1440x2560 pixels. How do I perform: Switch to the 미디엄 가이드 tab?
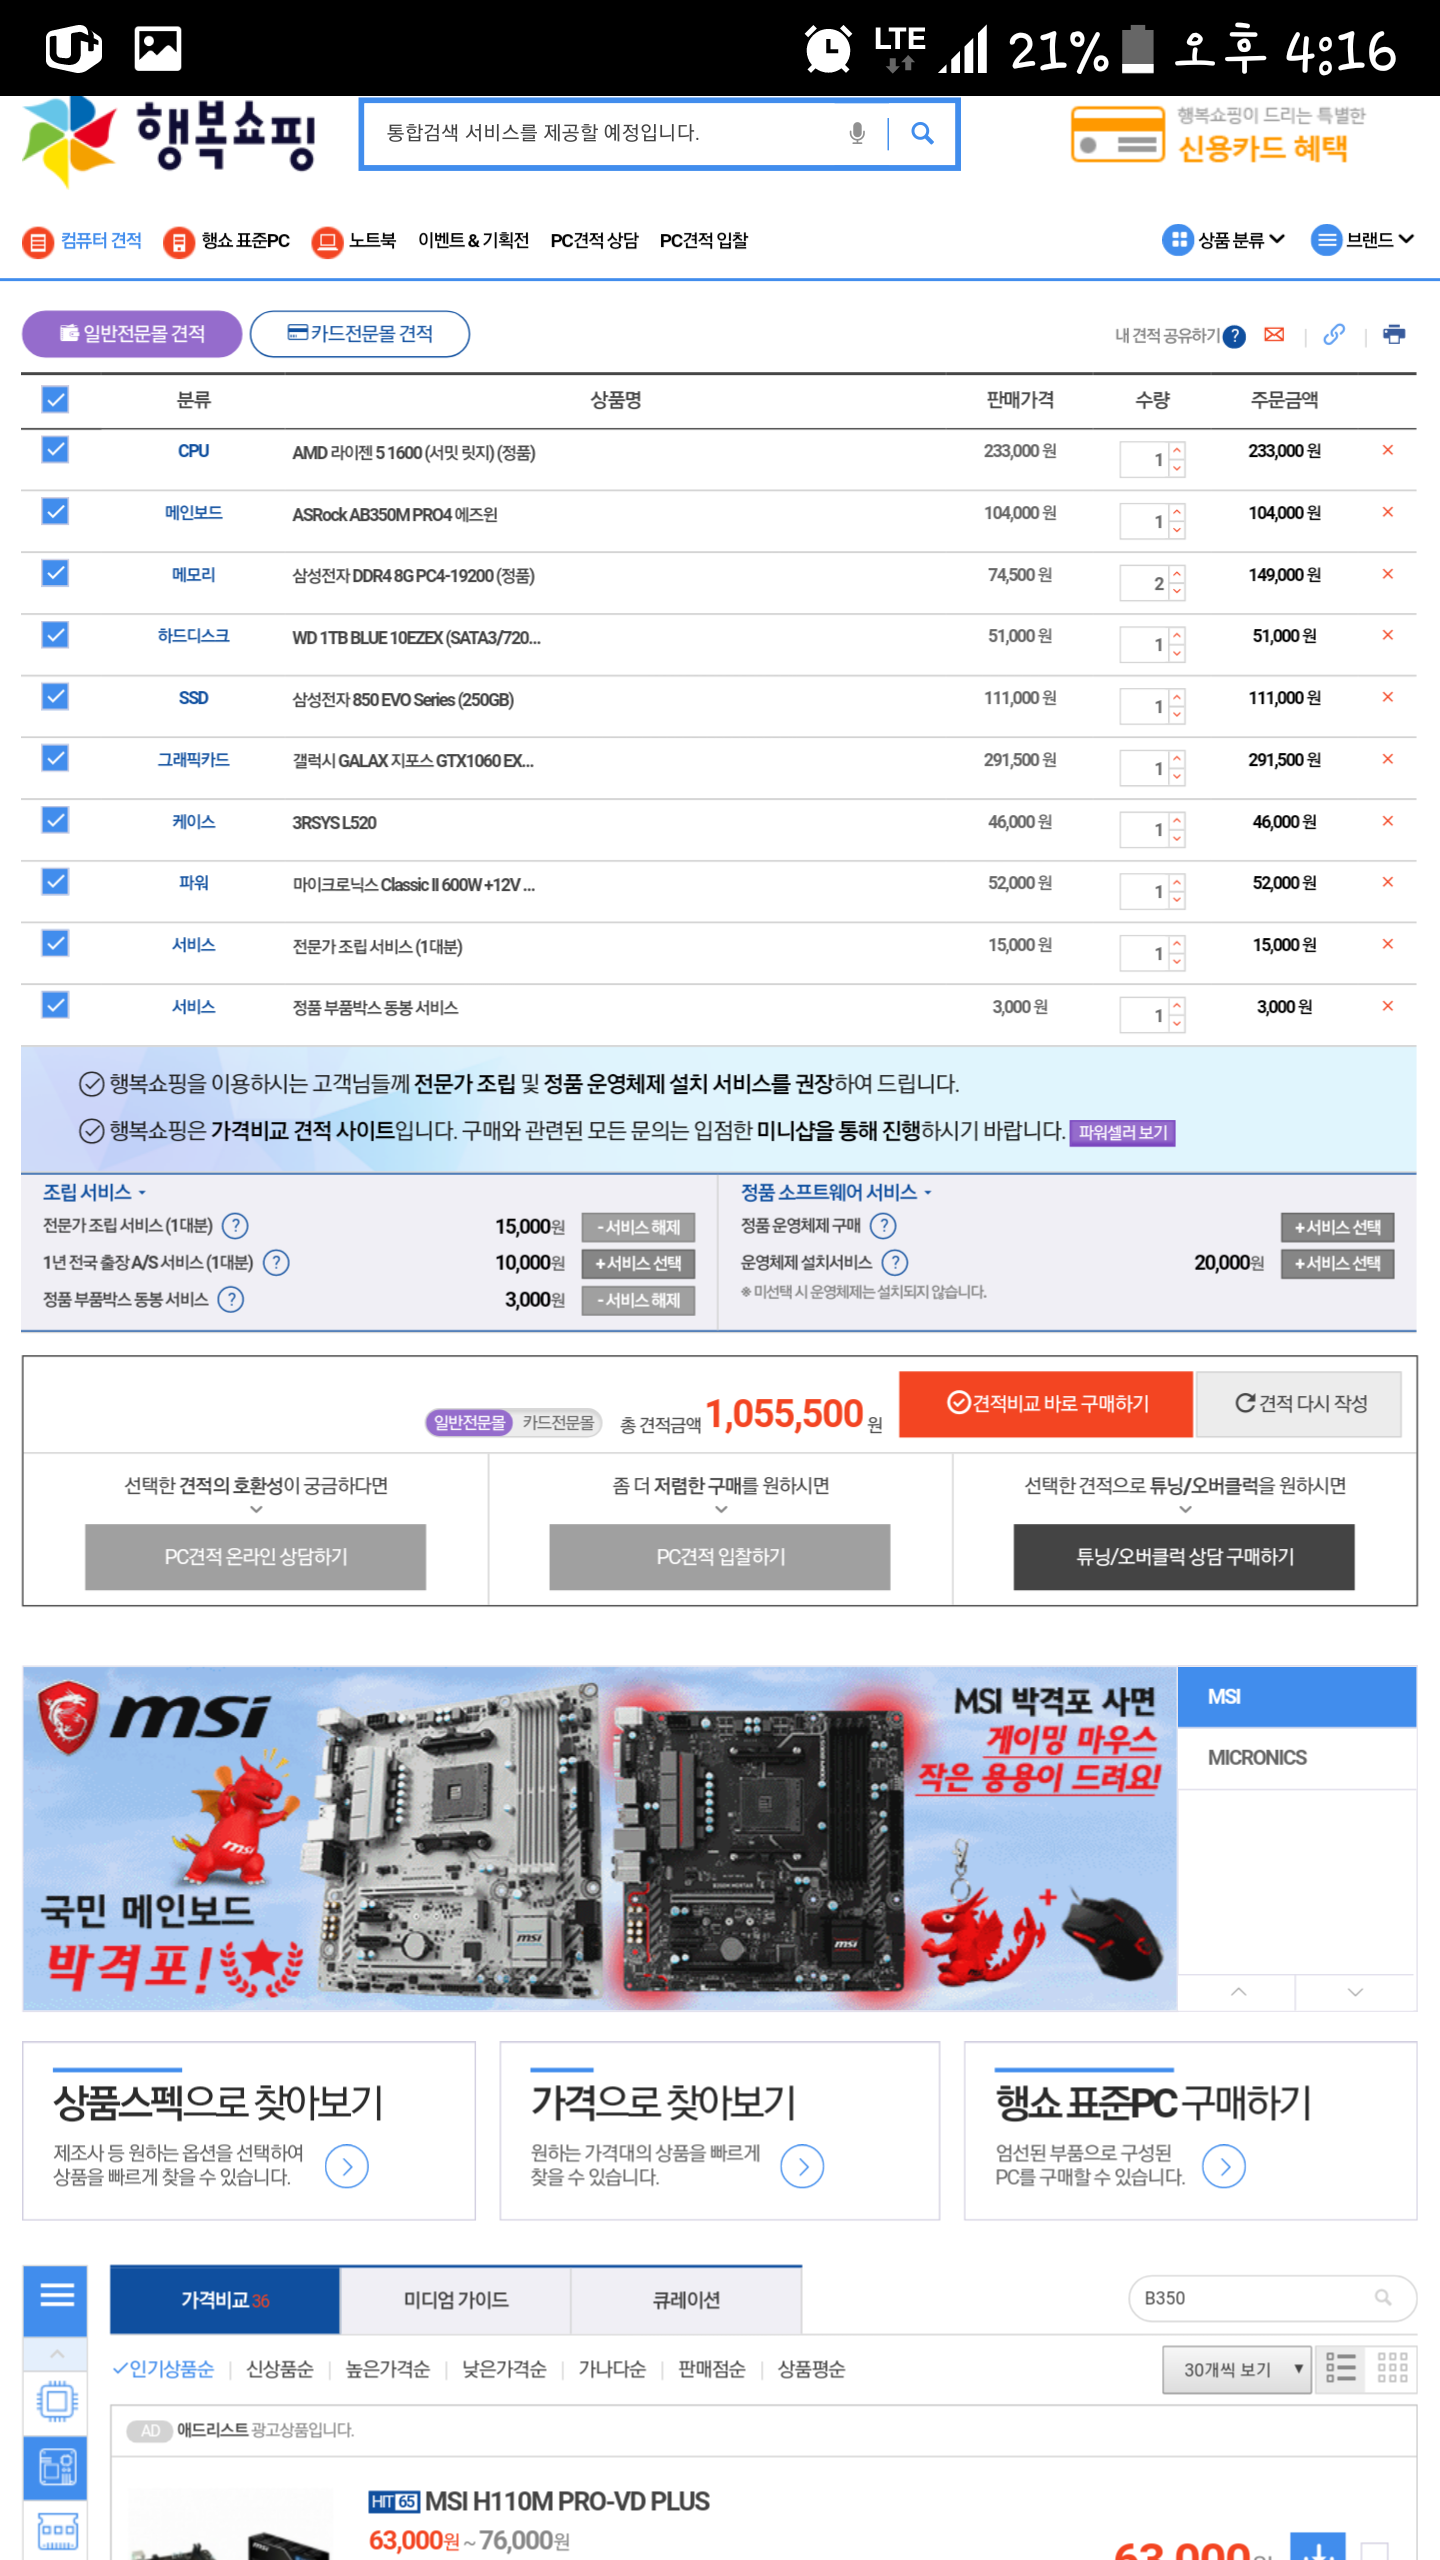coord(456,2300)
